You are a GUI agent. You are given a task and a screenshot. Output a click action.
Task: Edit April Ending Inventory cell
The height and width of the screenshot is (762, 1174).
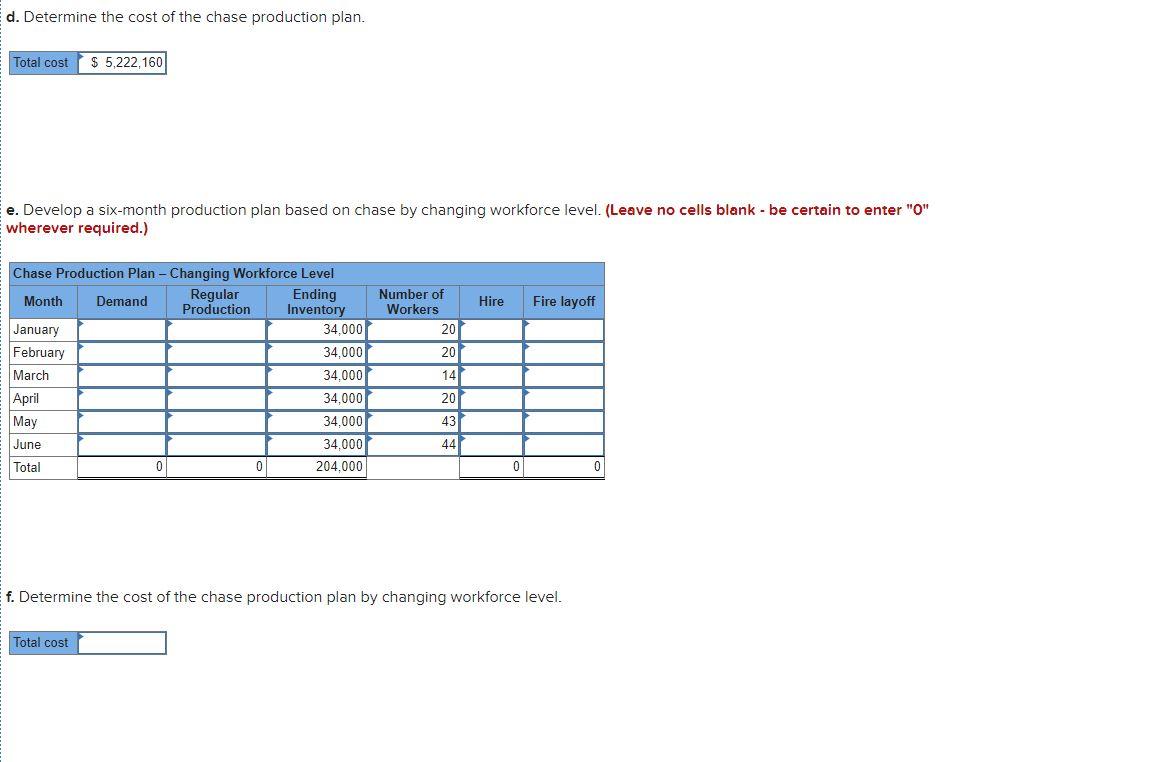[316, 399]
